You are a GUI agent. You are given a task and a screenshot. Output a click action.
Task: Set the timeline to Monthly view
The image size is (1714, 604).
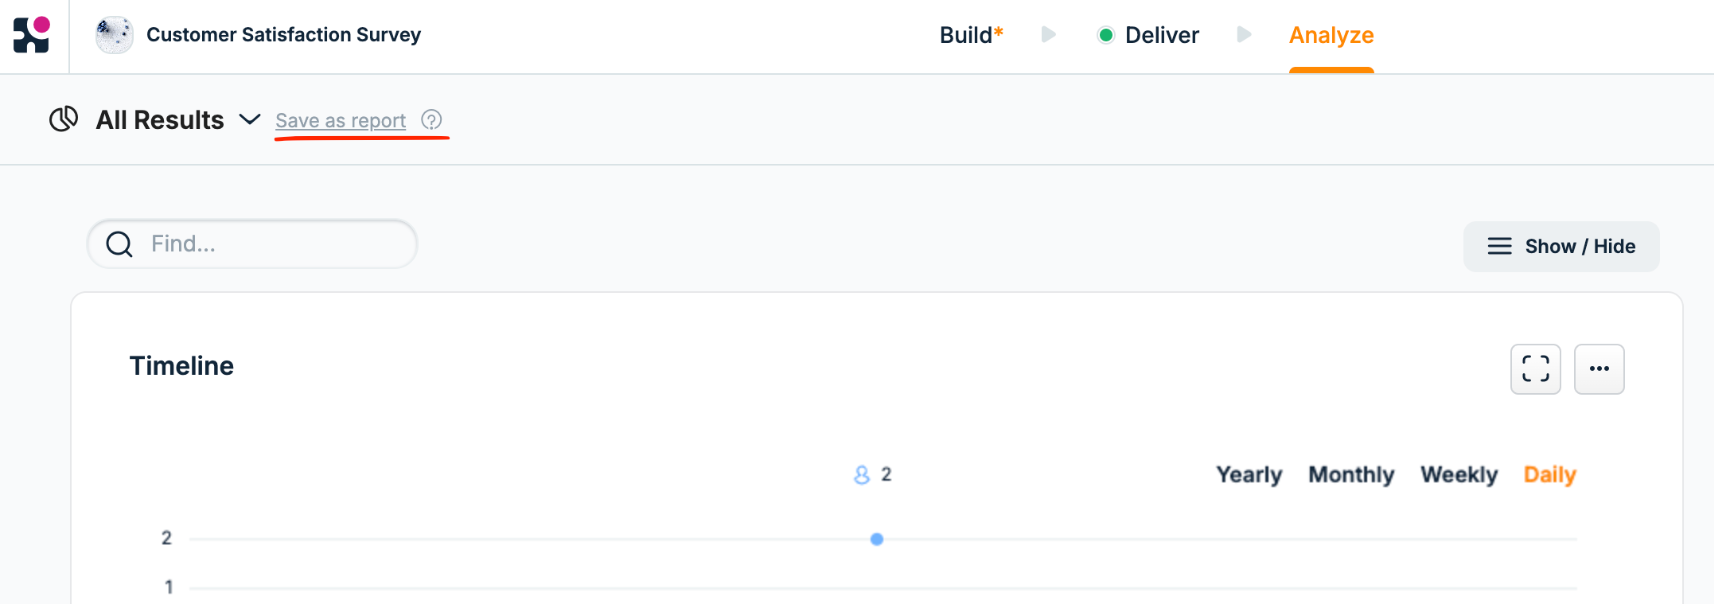point(1350,475)
